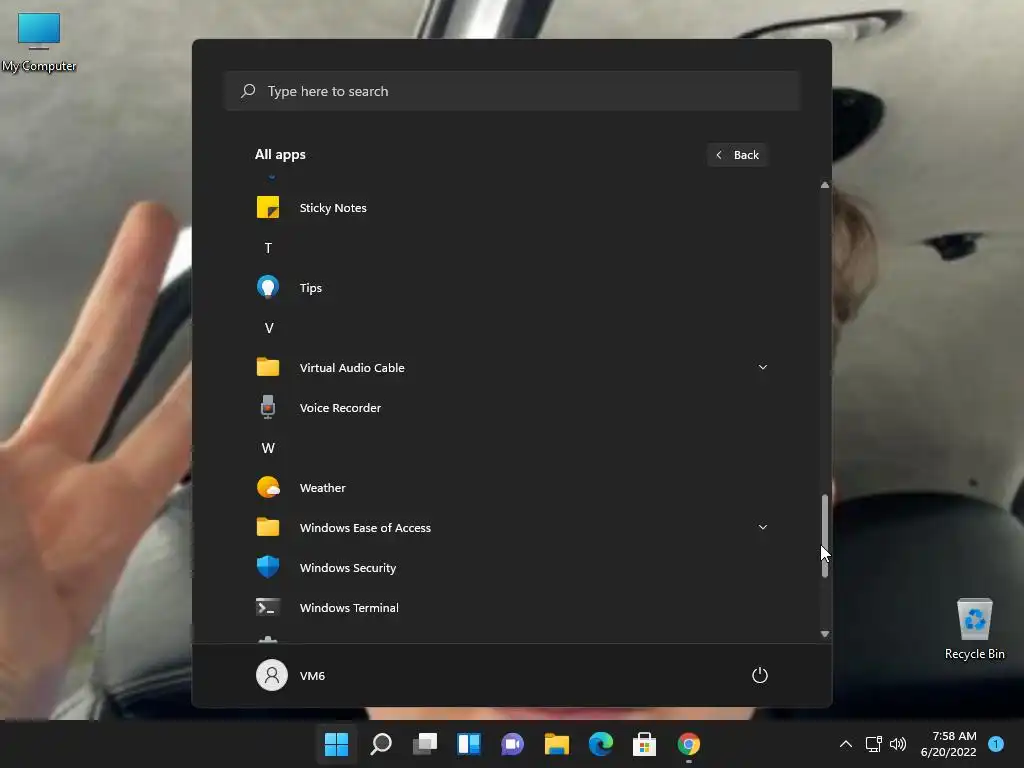Expand Windows Ease of Access chevron
Screen dimensions: 1024x768
[x=763, y=527]
